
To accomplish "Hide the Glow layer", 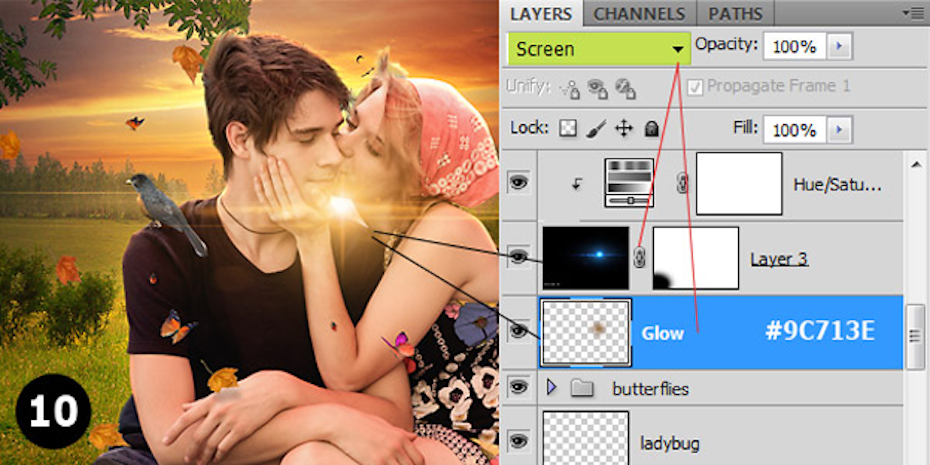I will coord(518,330).
